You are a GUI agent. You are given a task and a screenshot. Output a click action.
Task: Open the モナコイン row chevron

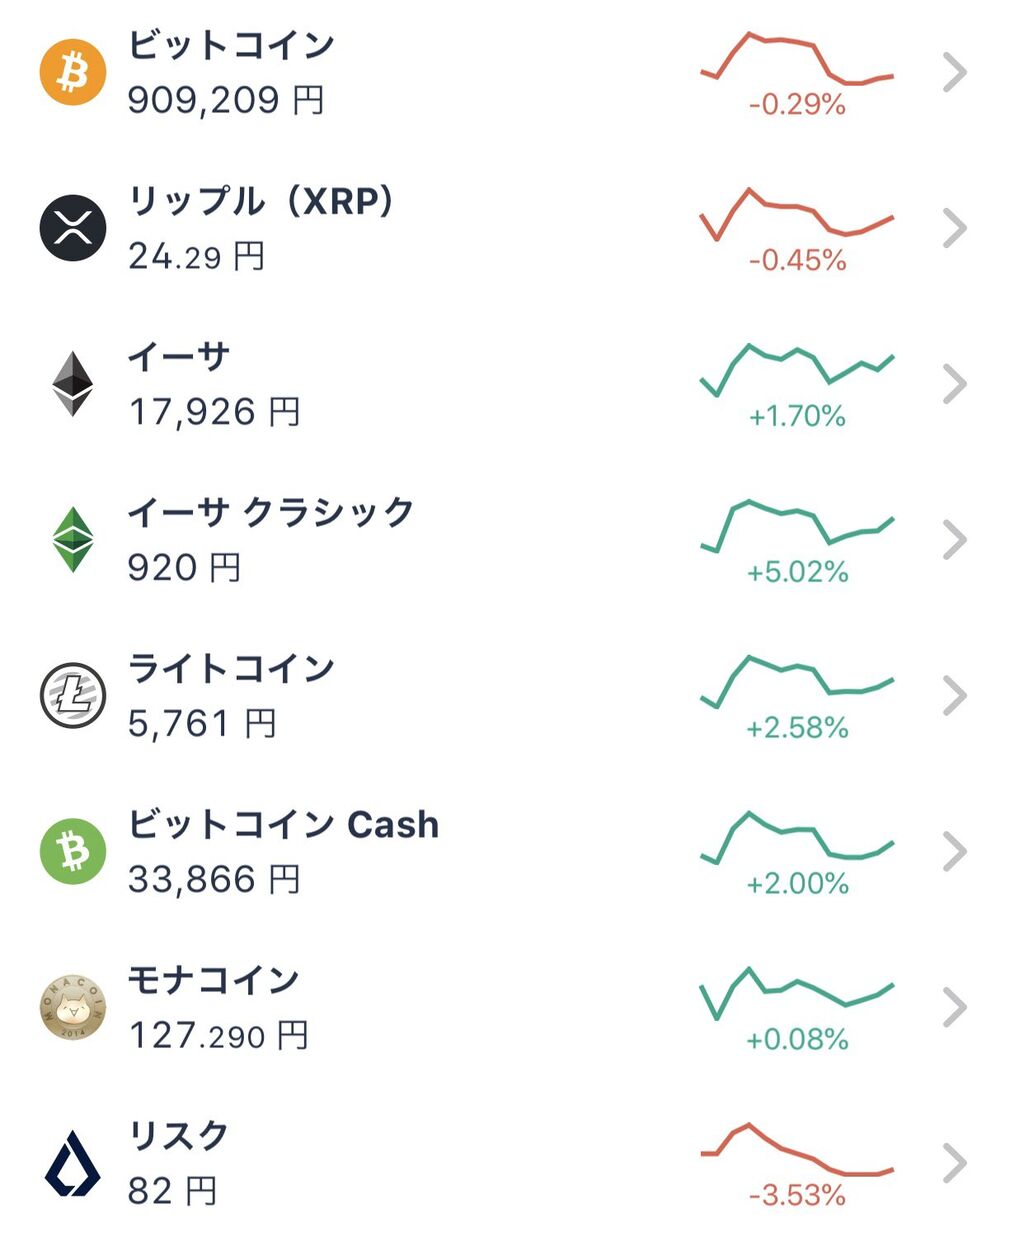coord(955,1007)
